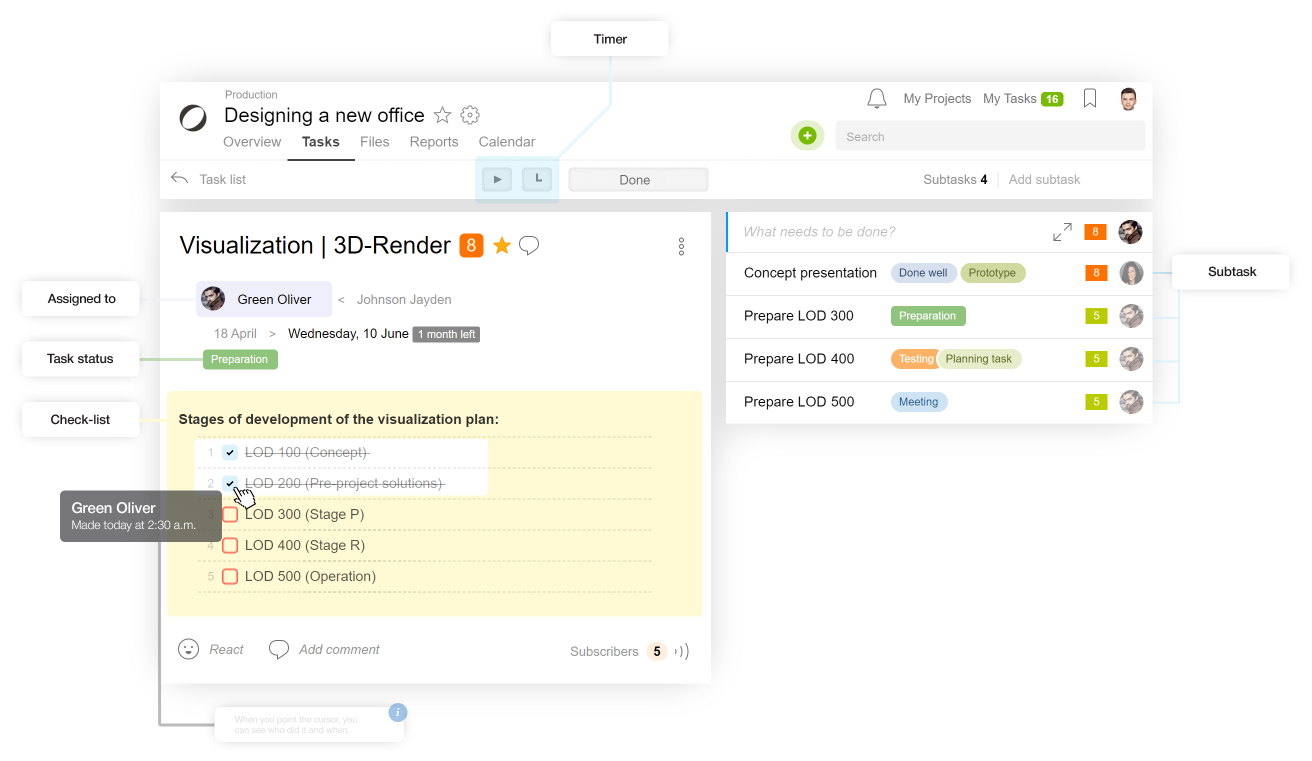Viewport: 1312px width, 761px height.
Task: Click the bookmark icon in header
Action: (x=1090, y=98)
